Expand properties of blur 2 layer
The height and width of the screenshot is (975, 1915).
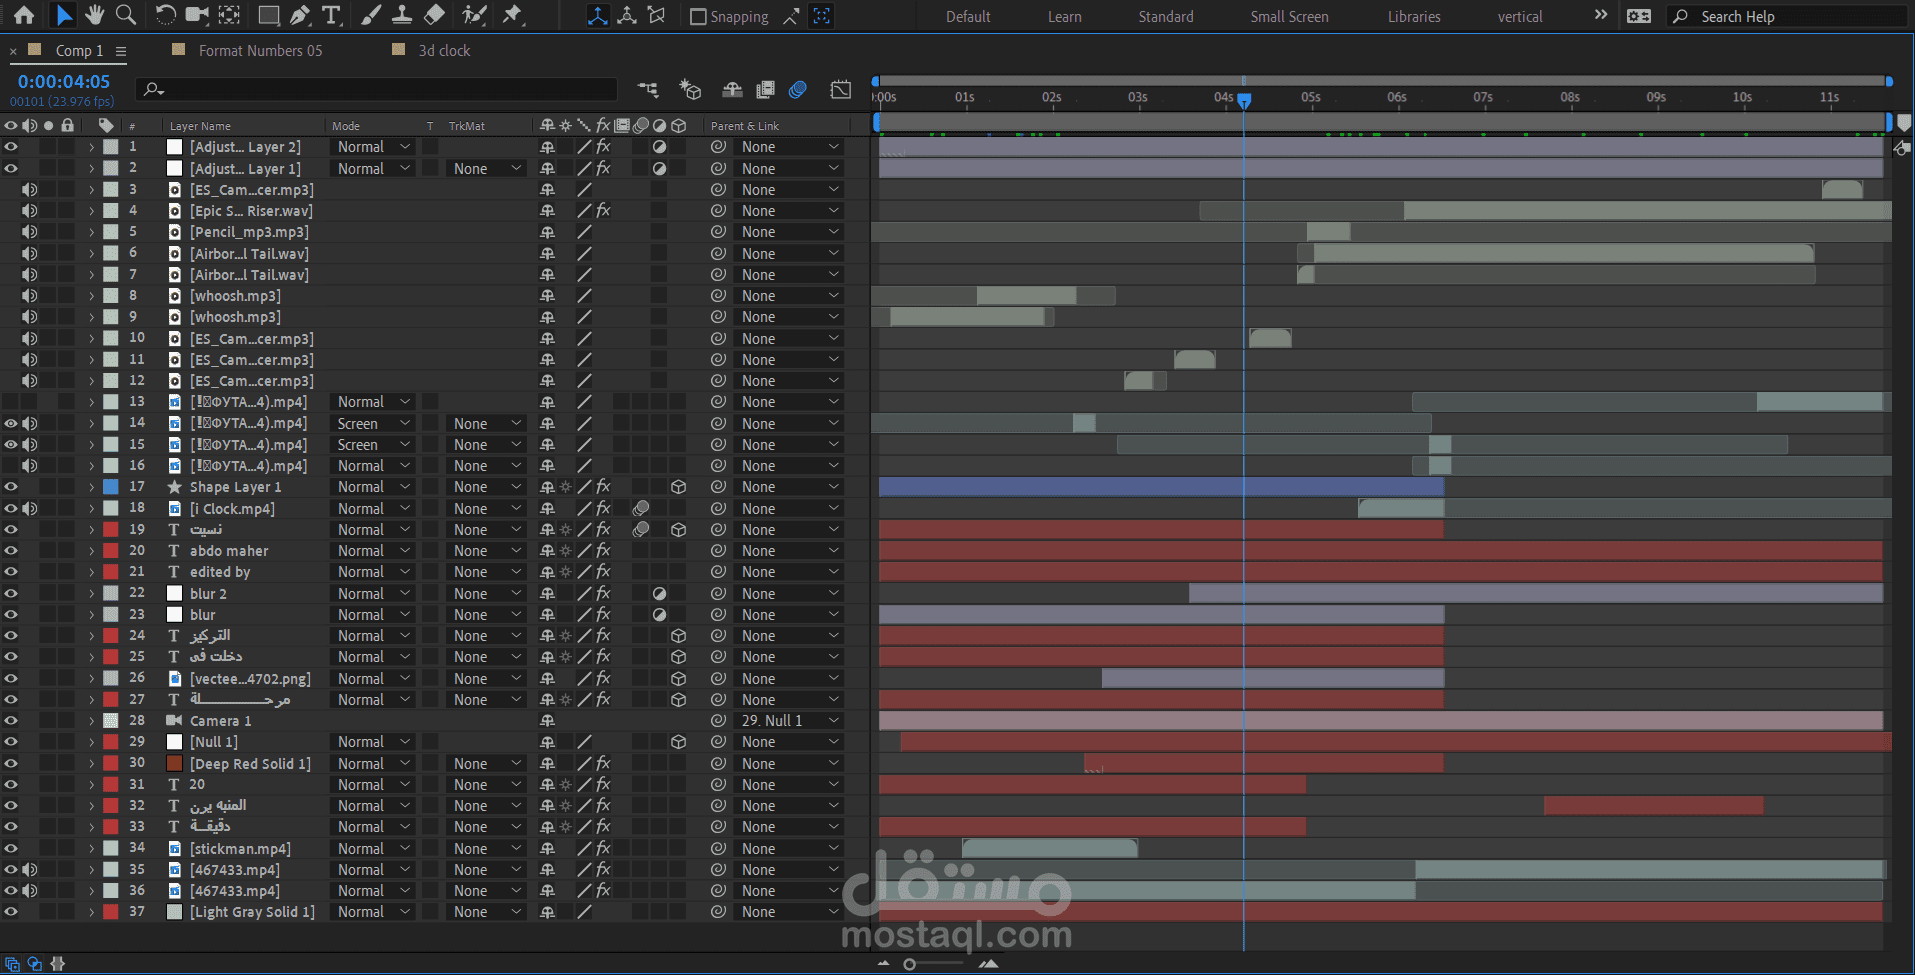pos(91,594)
